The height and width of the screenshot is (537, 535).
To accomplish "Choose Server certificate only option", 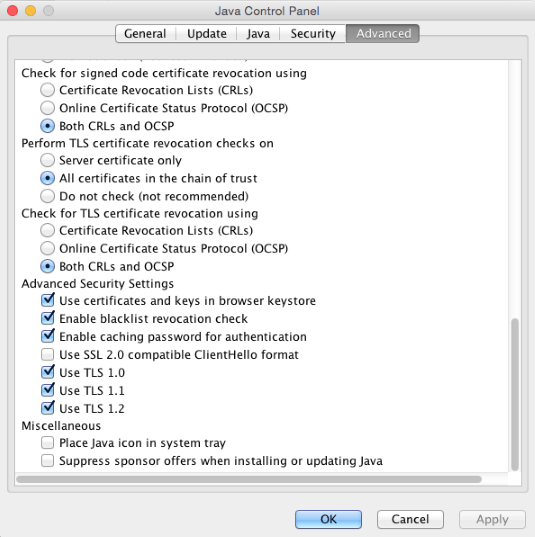I will click(x=47, y=160).
